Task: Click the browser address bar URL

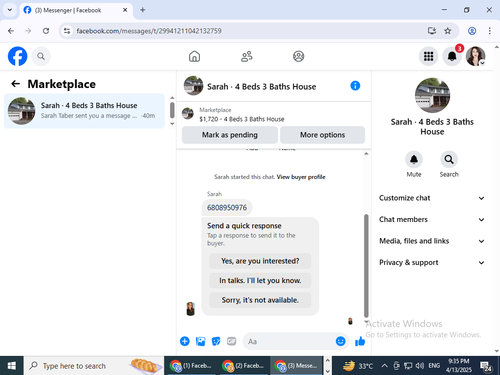Action: pyautogui.click(x=149, y=31)
